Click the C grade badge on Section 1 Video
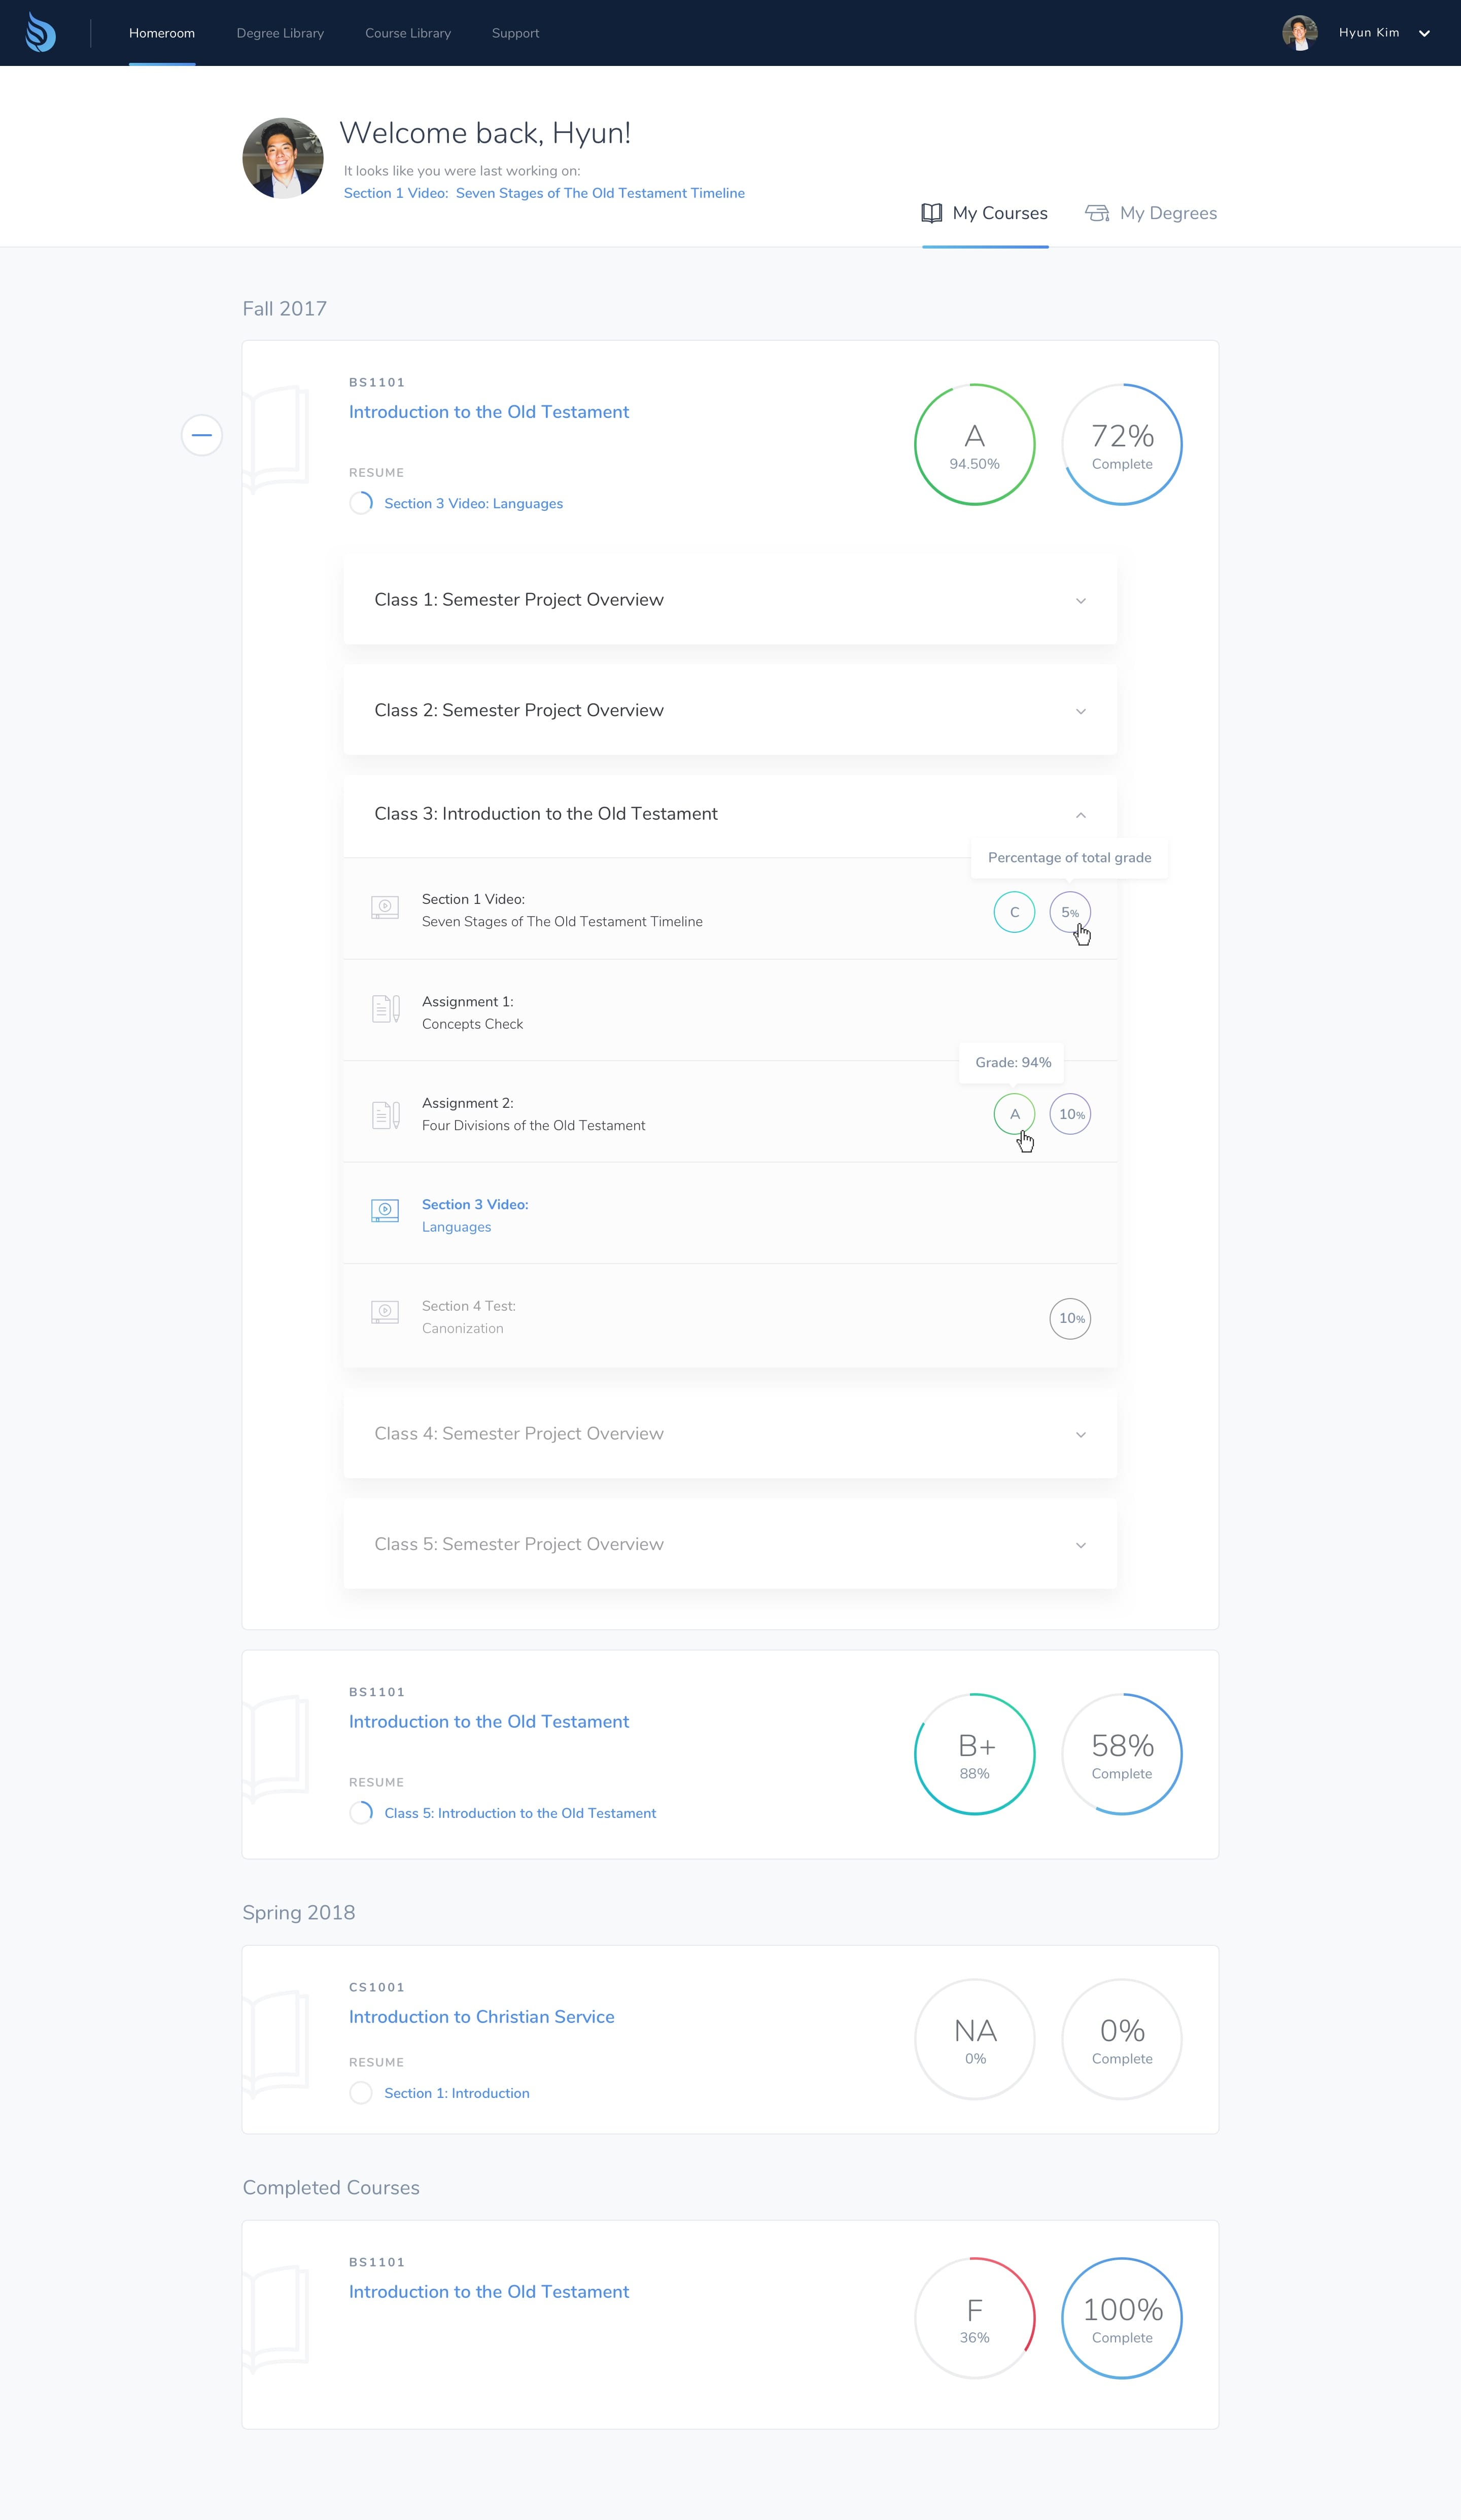The image size is (1461, 2520). [x=1014, y=912]
